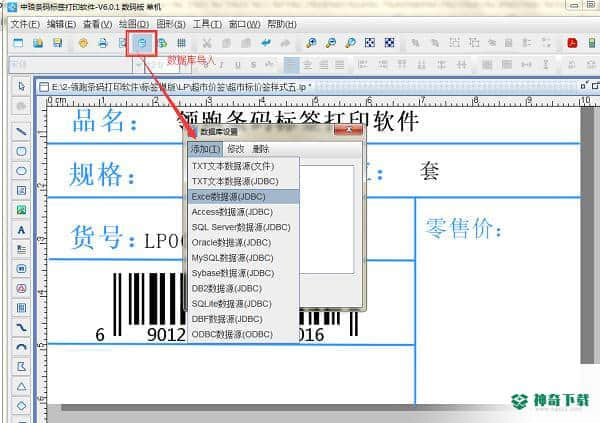Viewport: 600px width, 423px height.
Task: Click the 规格: label on canvas
Action: tap(102, 174)
